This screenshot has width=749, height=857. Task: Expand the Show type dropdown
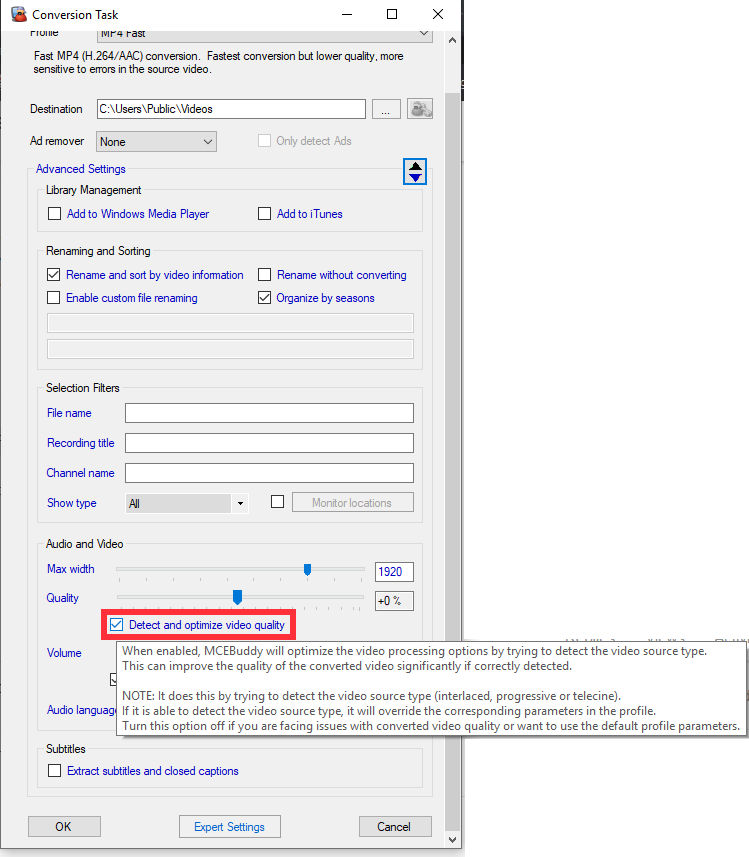point(186,504)
